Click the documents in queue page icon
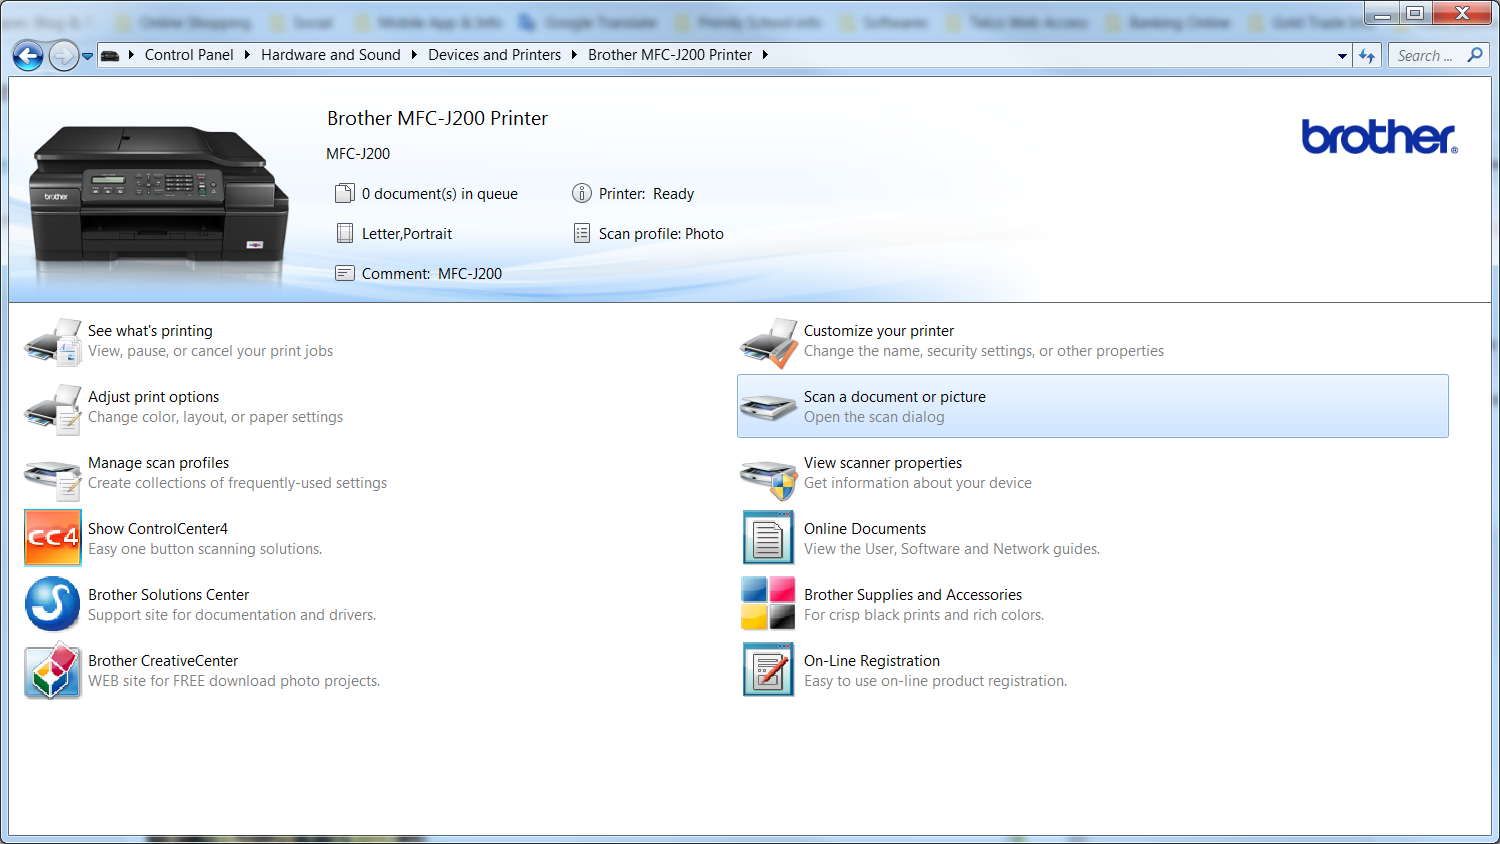 coord(345,193)
